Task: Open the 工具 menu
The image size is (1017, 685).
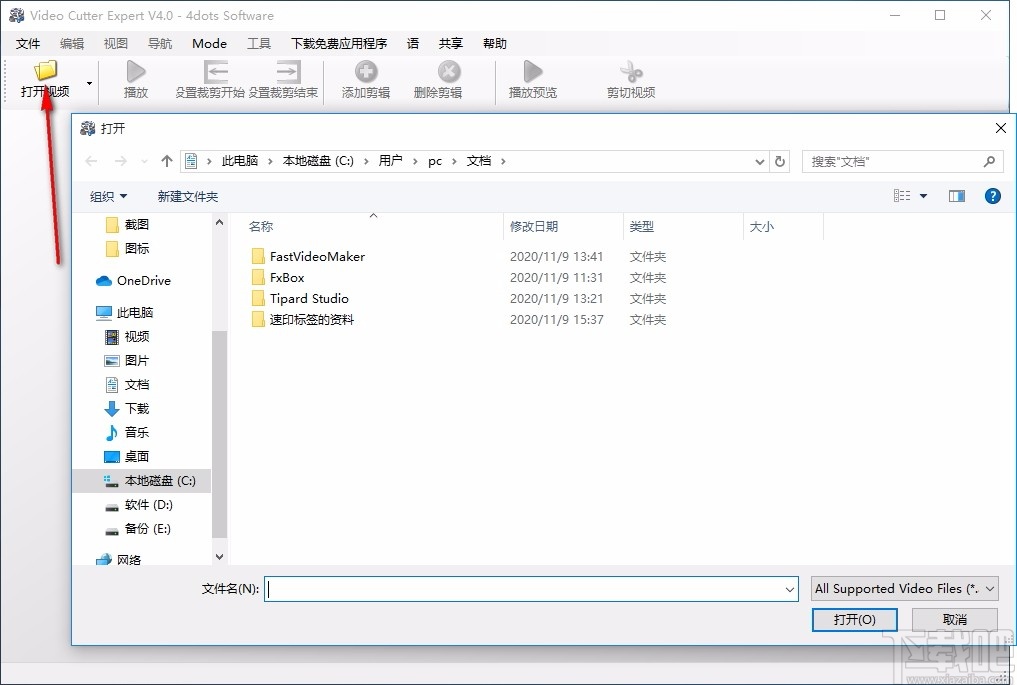Action: [x=259, y=43]
